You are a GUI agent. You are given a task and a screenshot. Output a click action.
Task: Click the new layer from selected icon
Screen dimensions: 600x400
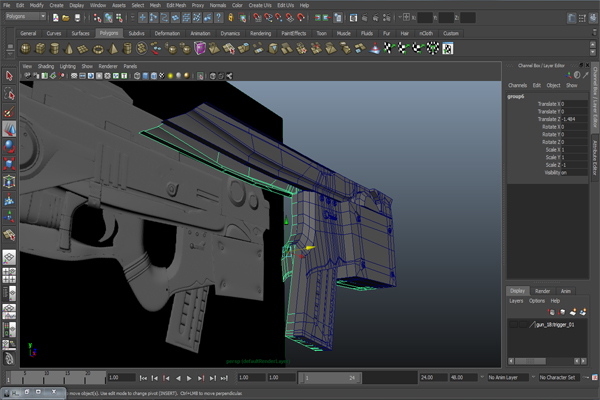click(x=582, y=312)
